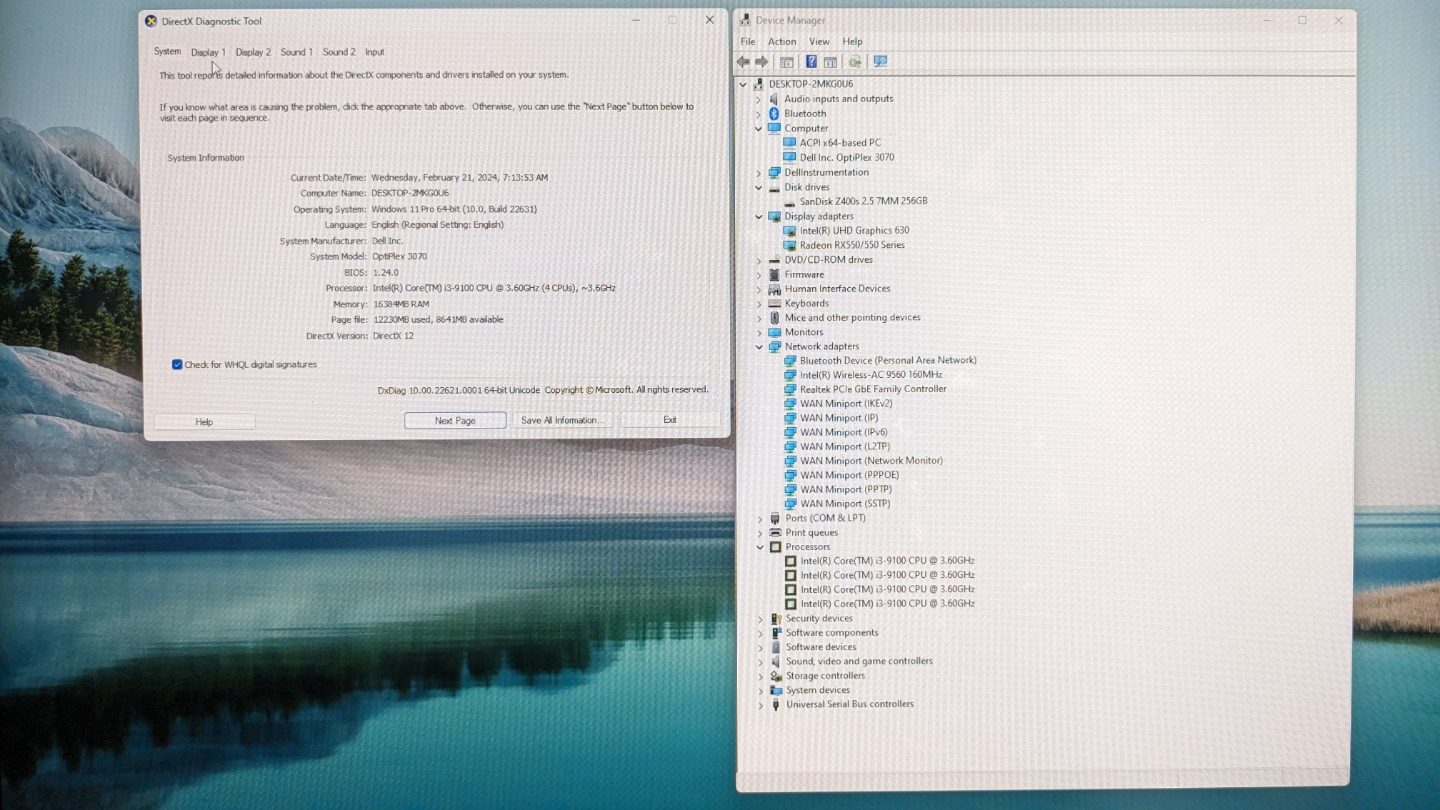Screen dimensions: 1440x810
Task: Toggle the Show/Hide Console Tree toolbar icon
Action: tap(787, 62)
